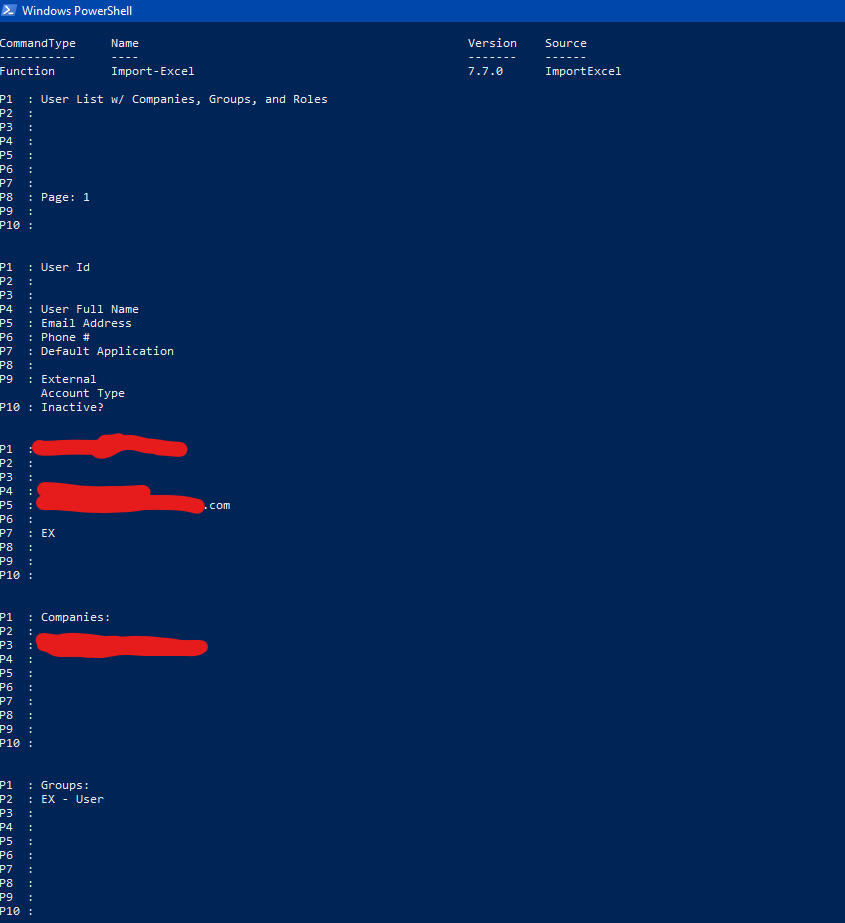The height and width of the screenshot is (923, 845).
Task: Click the CommandType column header
Action: click(38, 43)
